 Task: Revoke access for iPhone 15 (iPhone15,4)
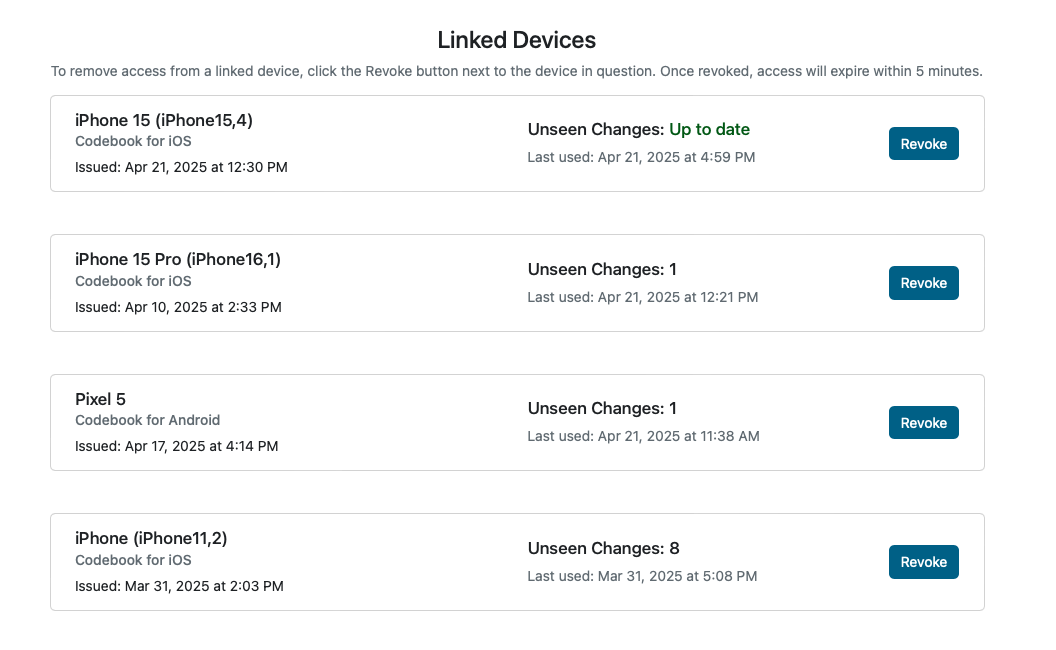(923, 143)
